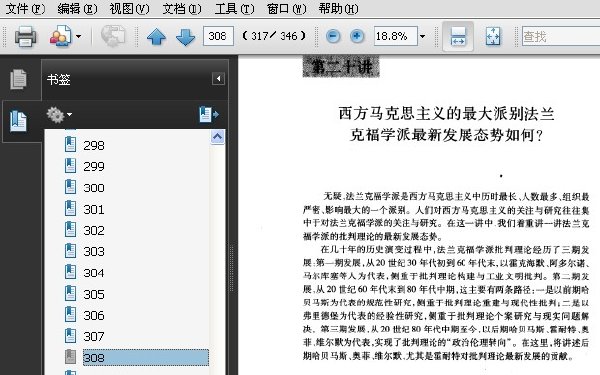Select bookmark 300

[x=94, y=188]
